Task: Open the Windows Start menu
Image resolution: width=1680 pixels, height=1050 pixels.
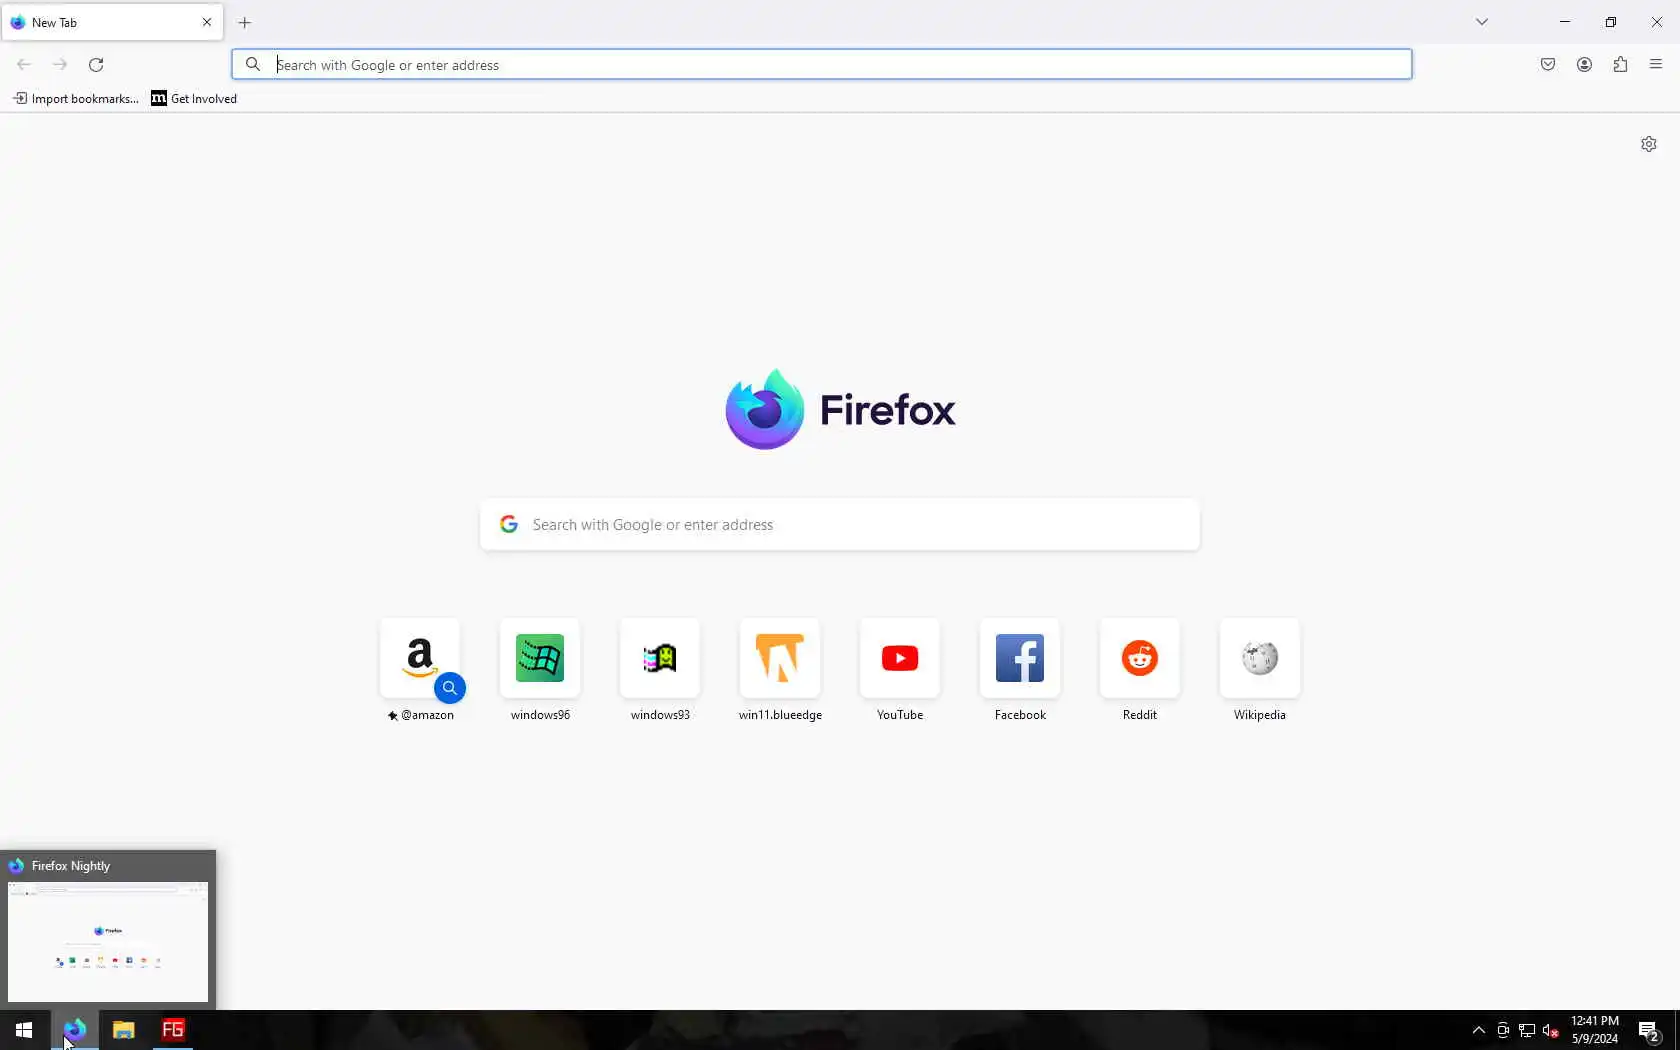Action: tap(24, 1029)
